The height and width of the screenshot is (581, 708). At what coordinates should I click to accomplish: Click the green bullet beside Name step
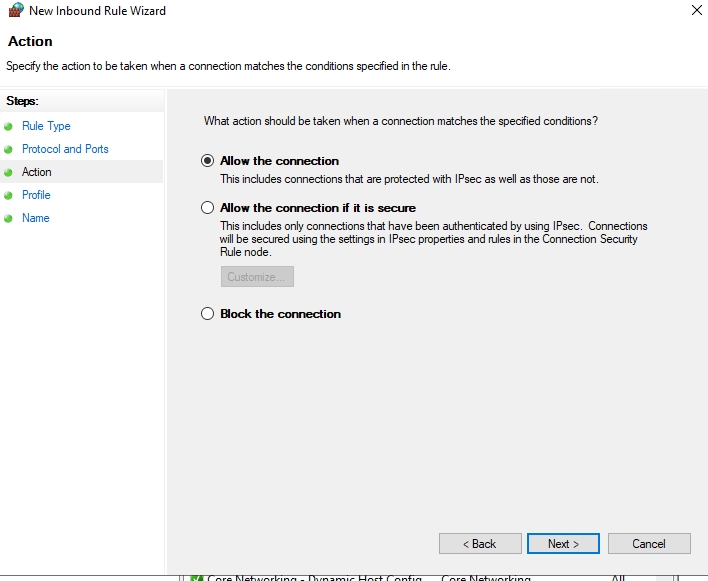9,218
